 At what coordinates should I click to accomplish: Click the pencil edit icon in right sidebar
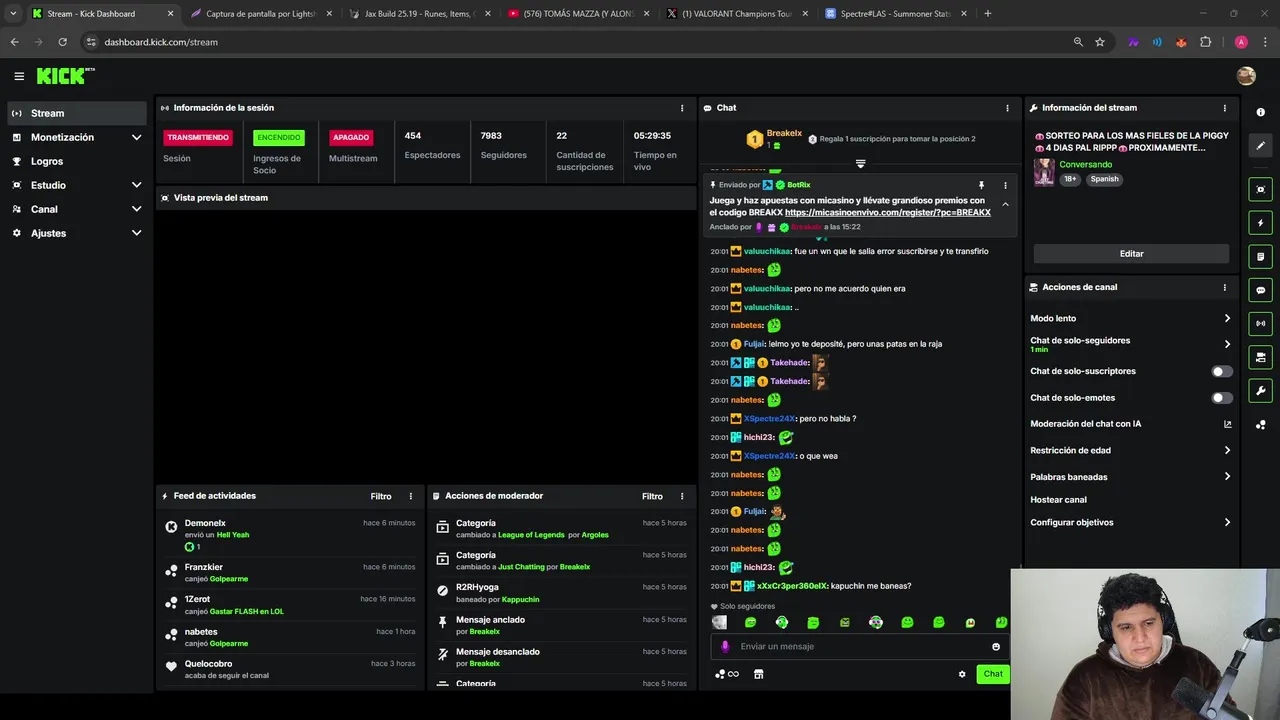pos(1260,145)
